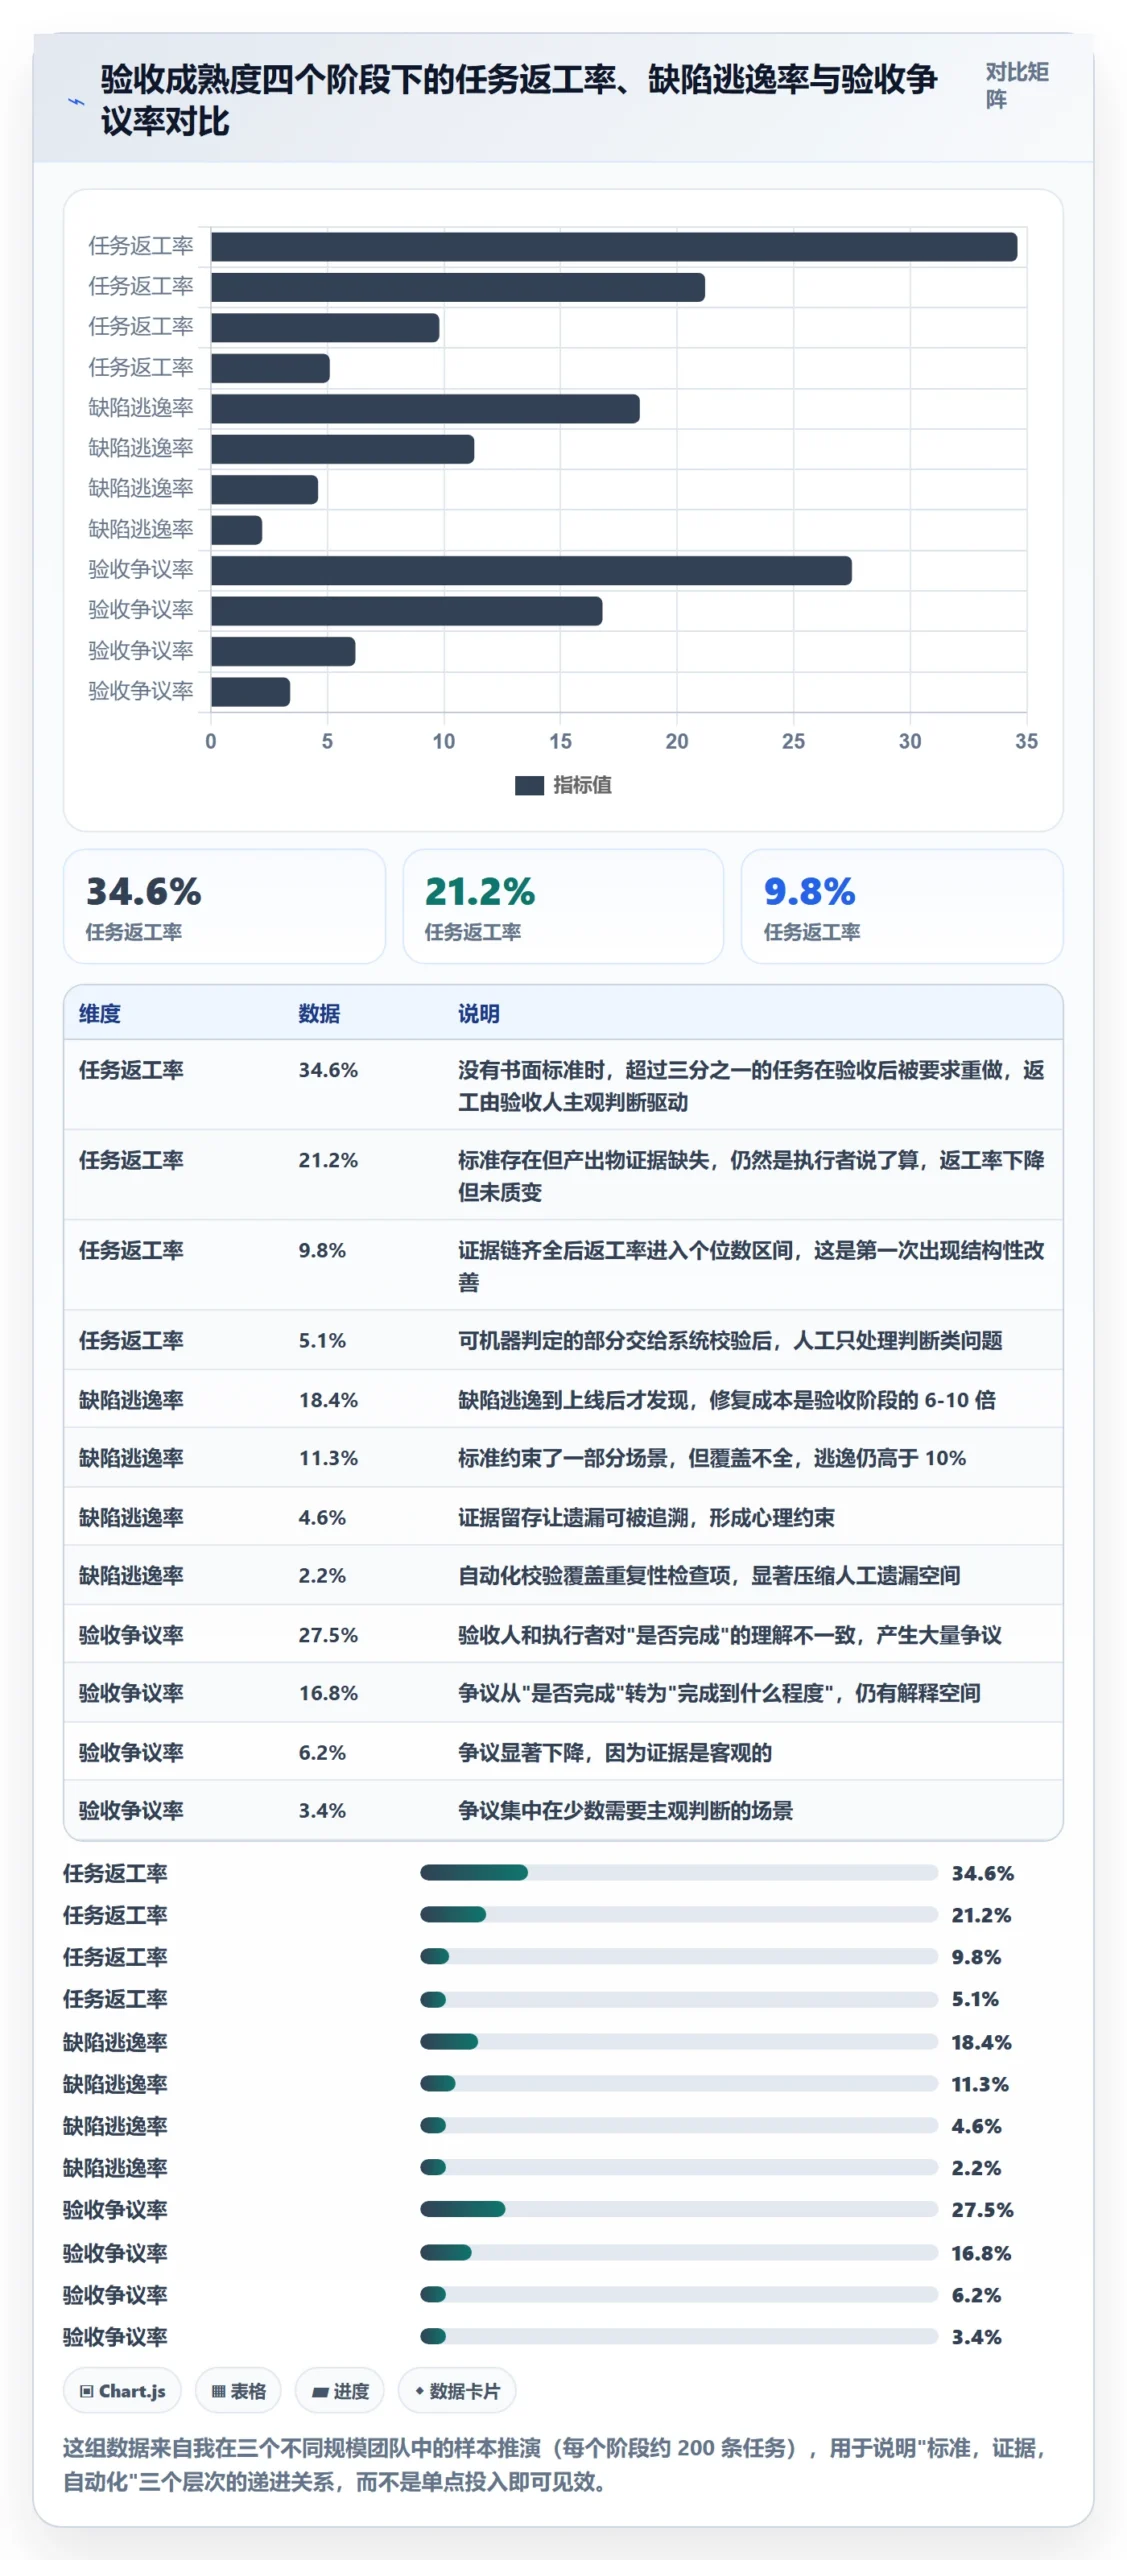Click the 18.4% value in the table
Screen dimensions: 1127x2560
pyautogui.click(x=328, y=1400)
